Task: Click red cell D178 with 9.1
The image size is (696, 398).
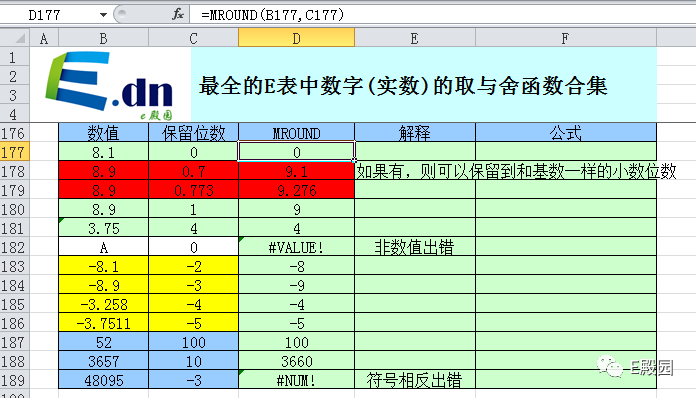Action: (297, 171)
